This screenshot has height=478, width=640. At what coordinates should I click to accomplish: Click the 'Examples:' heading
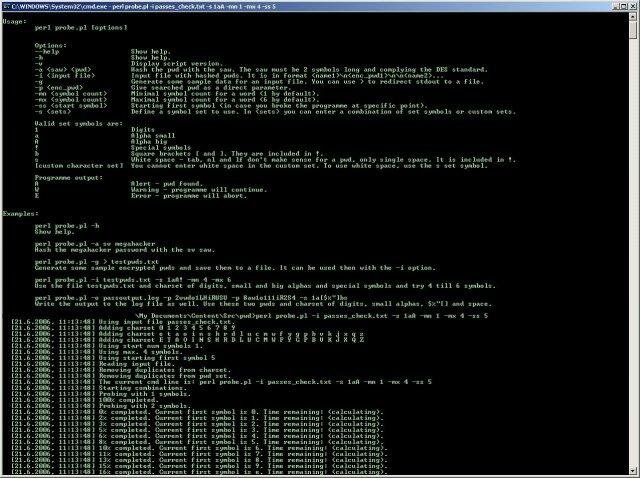click(20, 214)
